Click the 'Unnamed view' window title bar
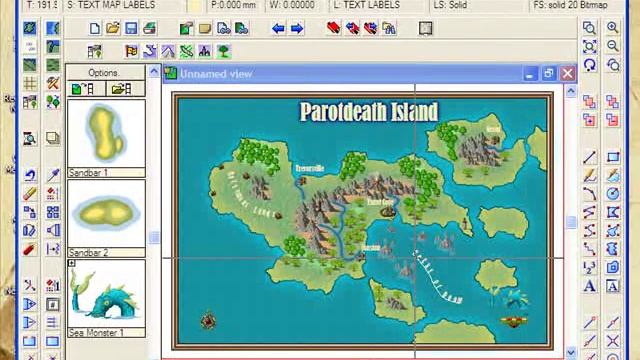Image resolution: width=640 pixels, height=360 pixels. pos(343,74)
